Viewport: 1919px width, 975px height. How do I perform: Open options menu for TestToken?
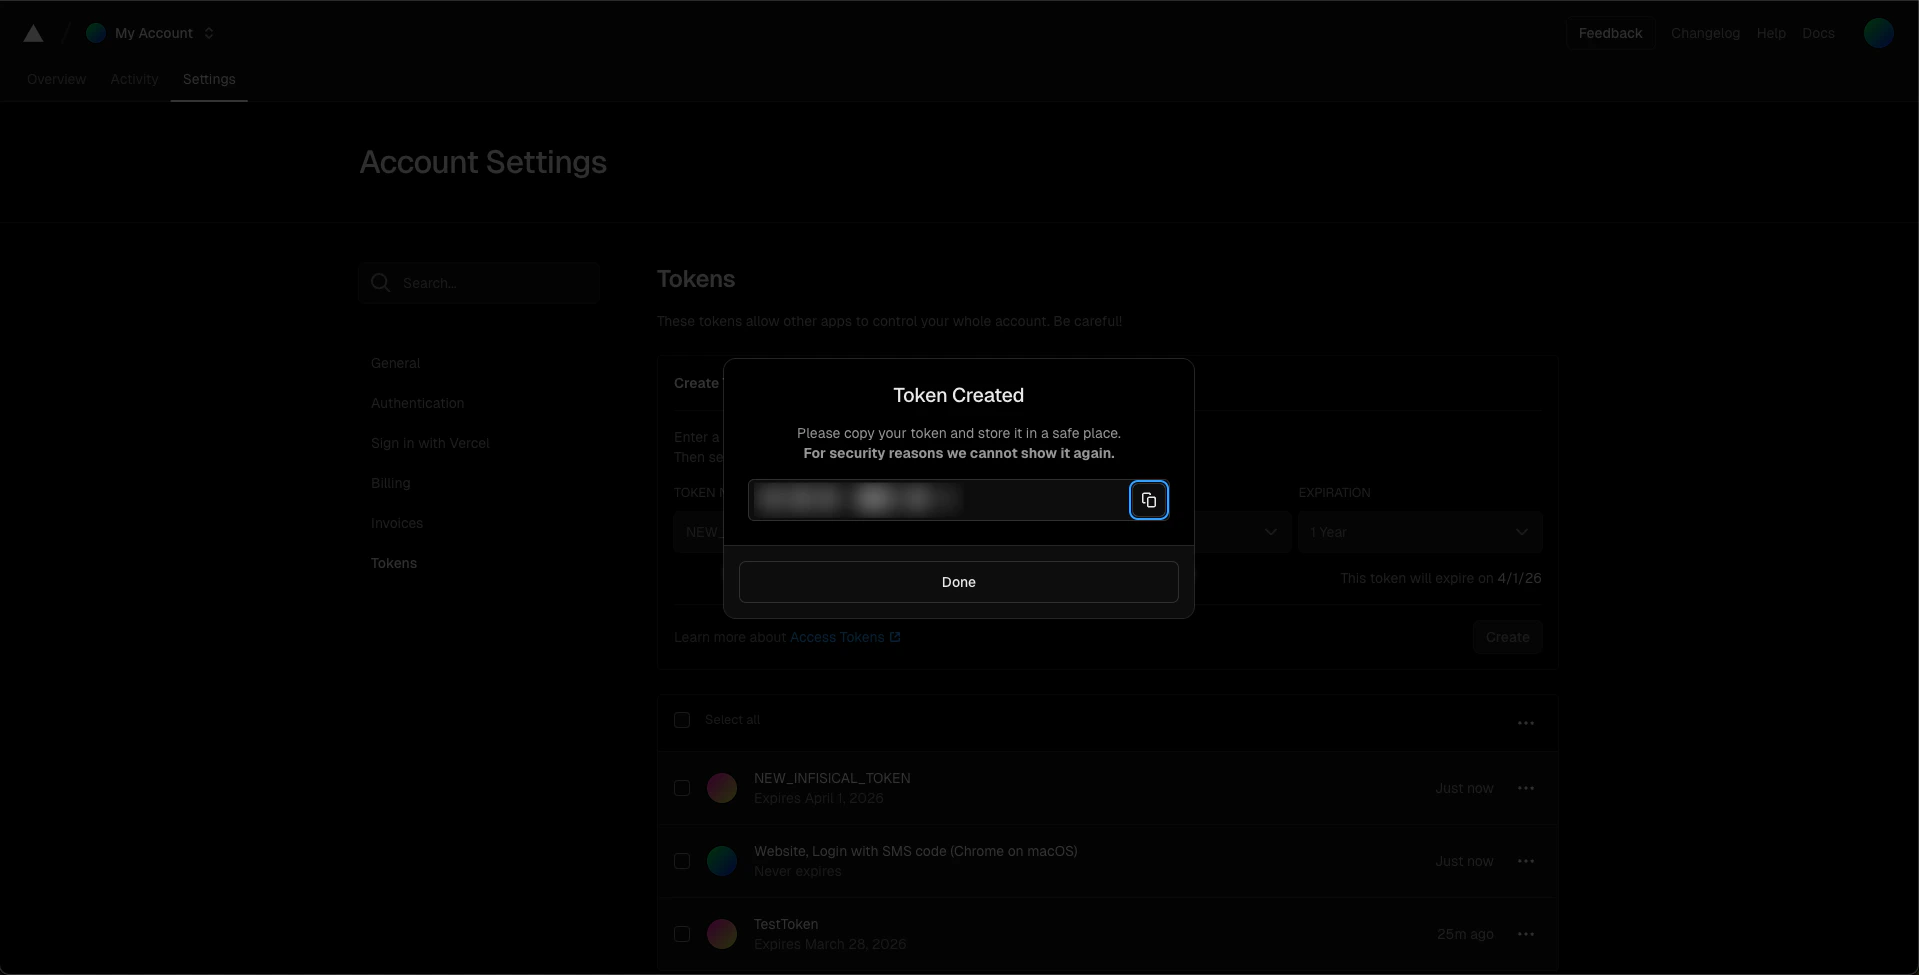[x=1525, y=934]
